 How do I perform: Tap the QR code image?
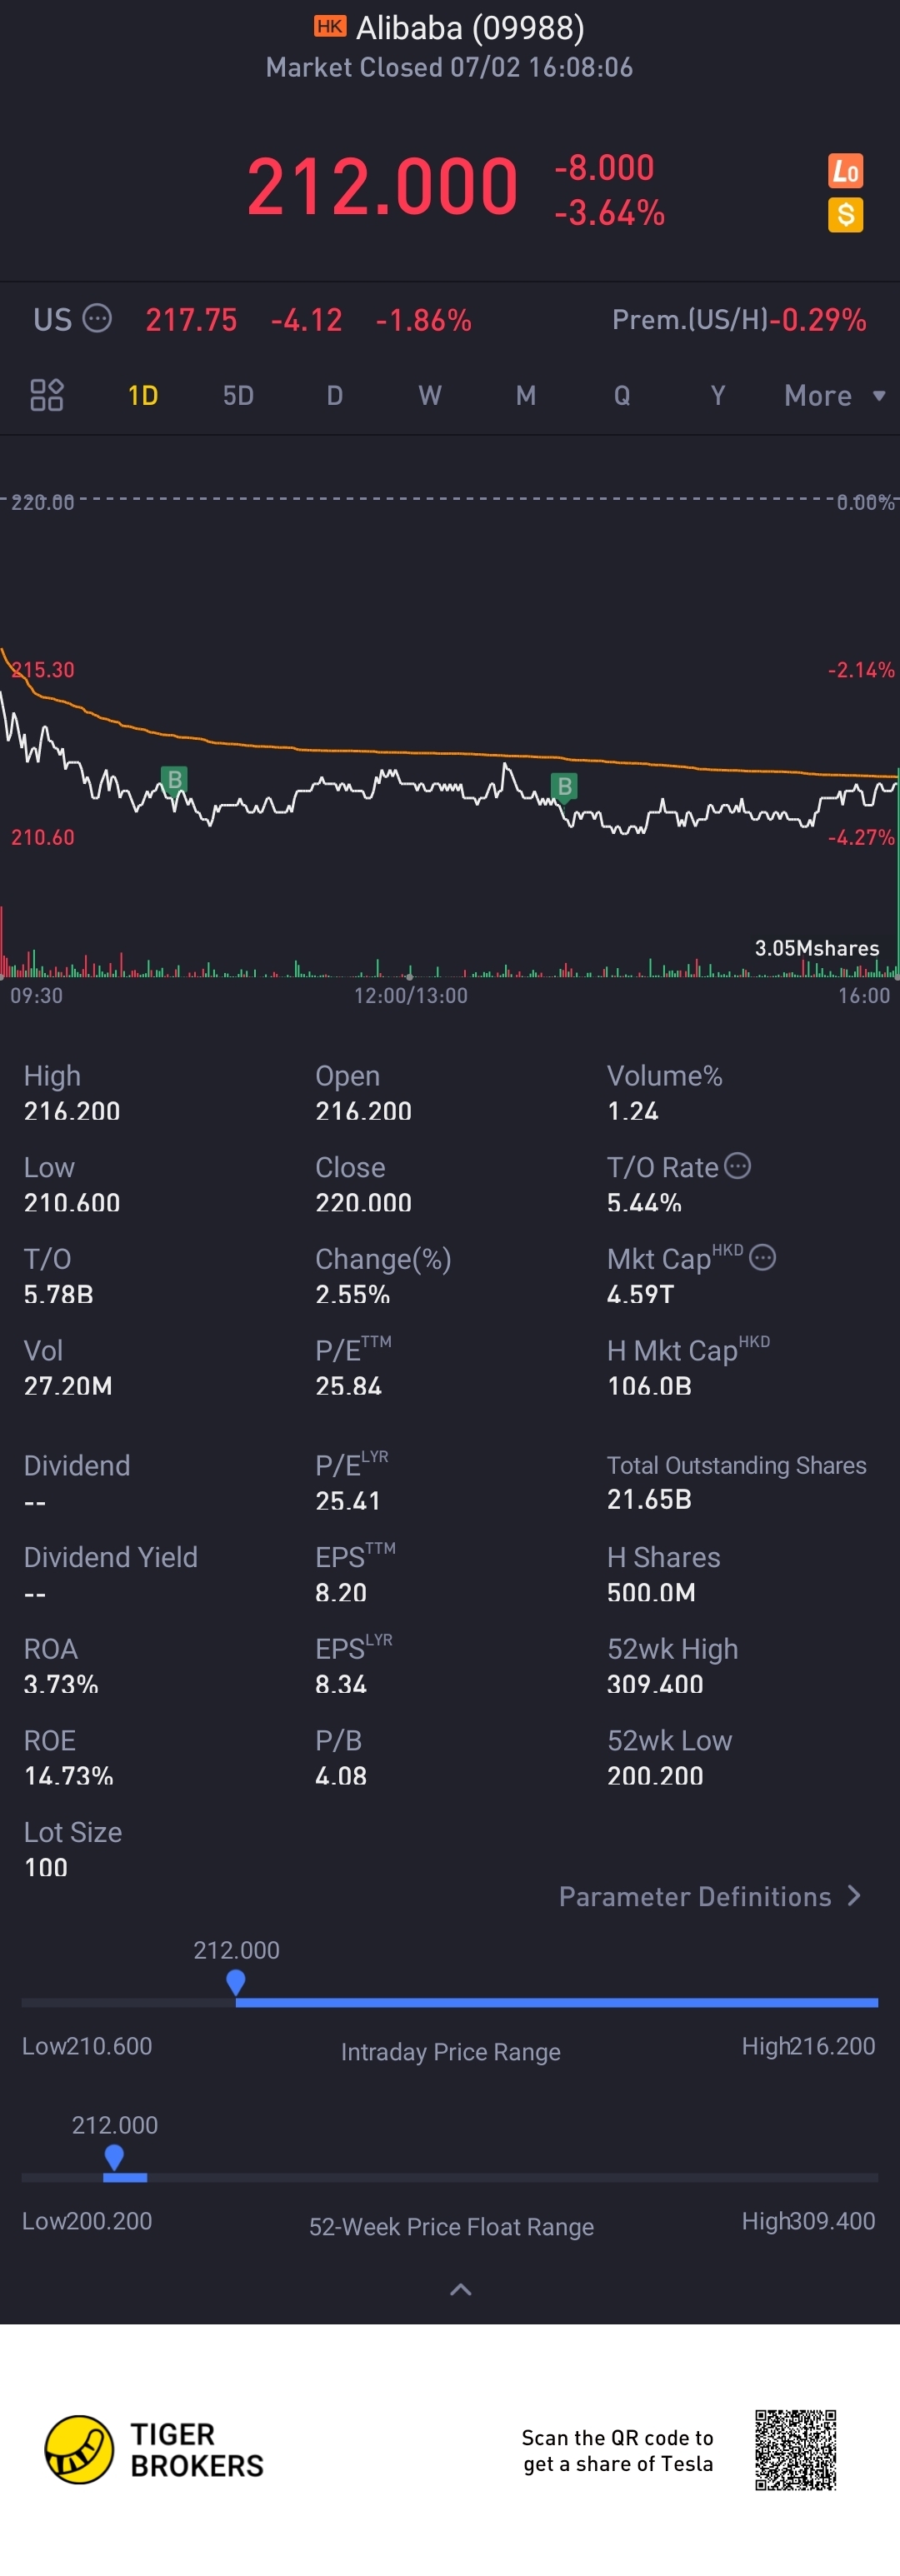795,2449
